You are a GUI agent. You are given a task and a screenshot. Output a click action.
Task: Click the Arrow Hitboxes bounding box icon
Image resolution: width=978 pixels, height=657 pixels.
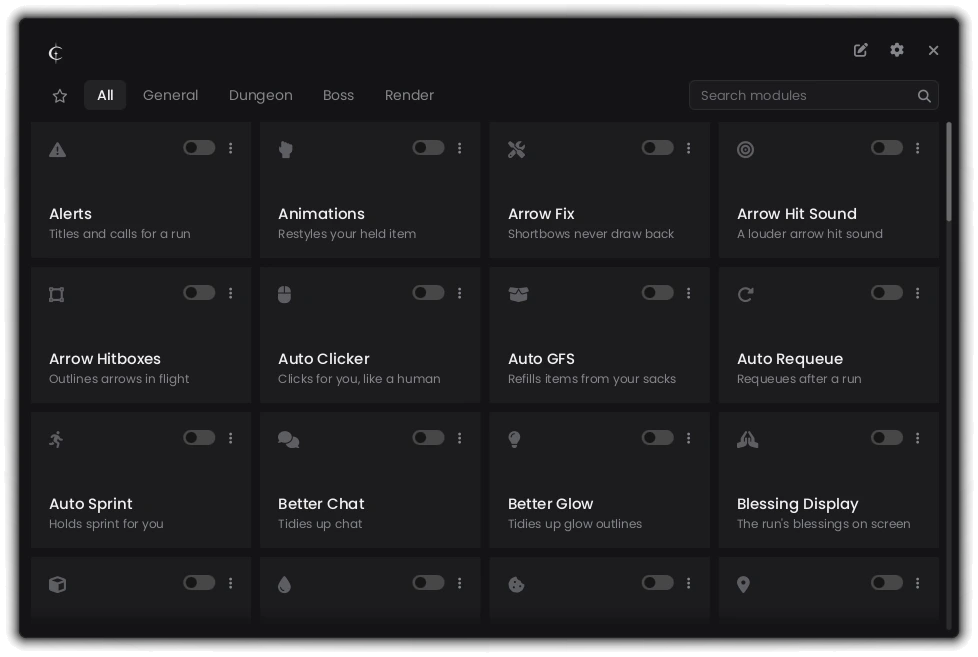[x=57, y=294]
